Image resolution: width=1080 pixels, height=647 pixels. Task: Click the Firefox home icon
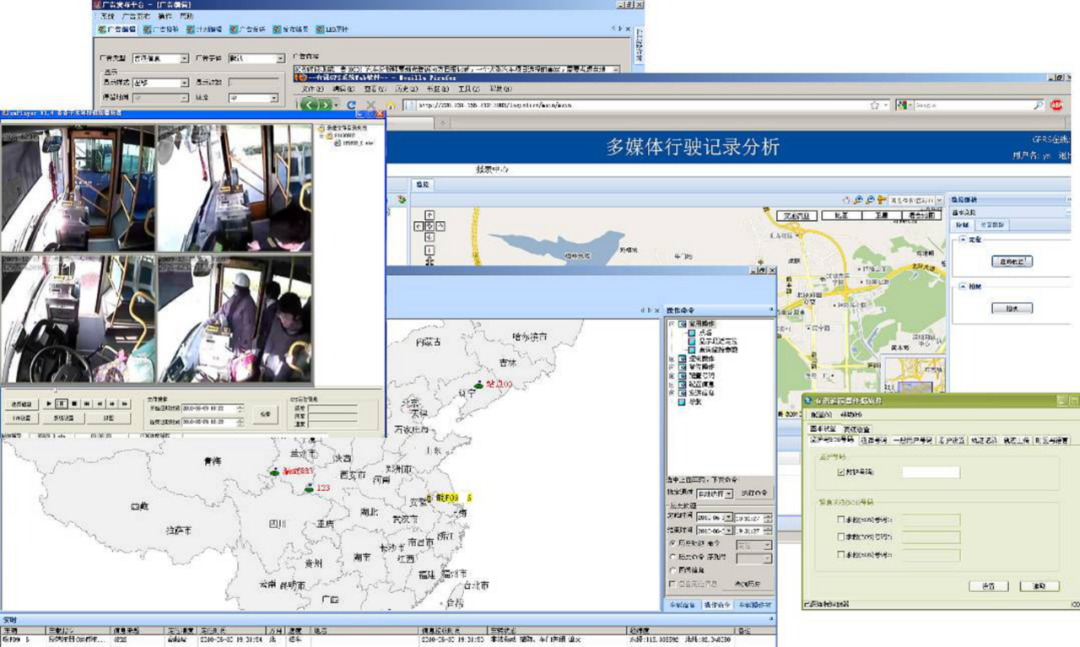pos(393,104)
